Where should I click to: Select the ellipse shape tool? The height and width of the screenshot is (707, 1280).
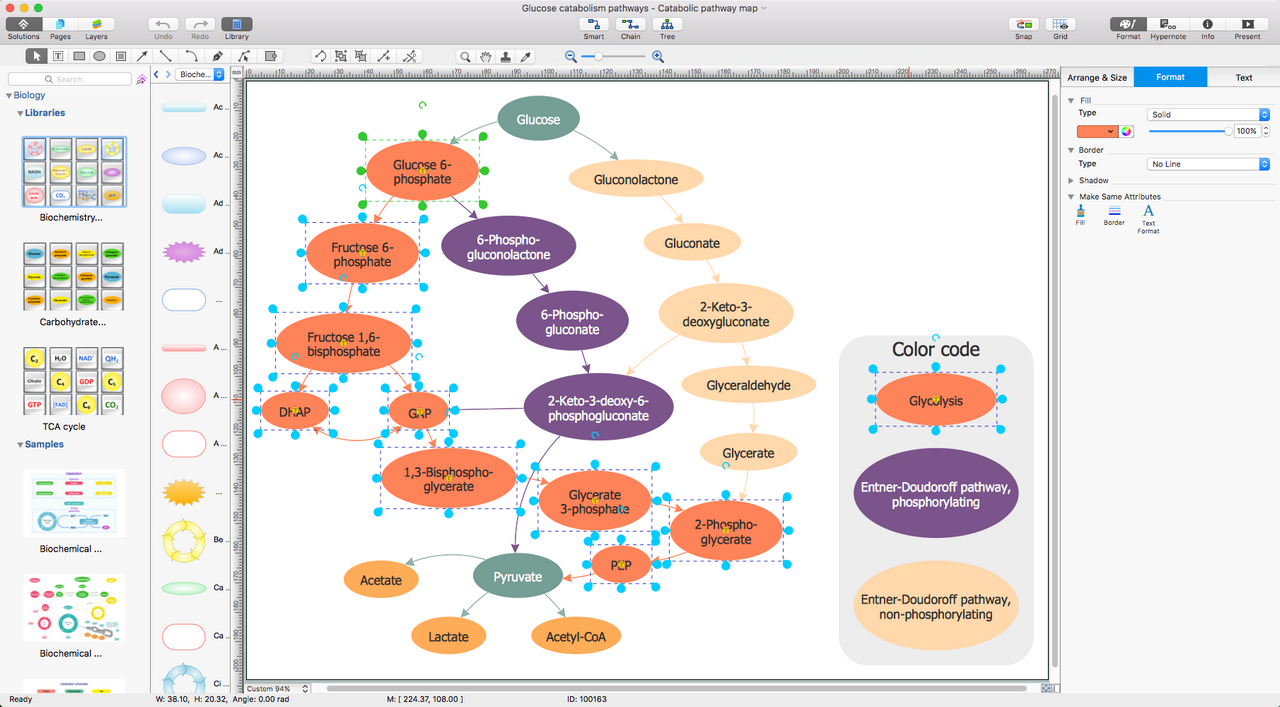click(x=100, y=56)
